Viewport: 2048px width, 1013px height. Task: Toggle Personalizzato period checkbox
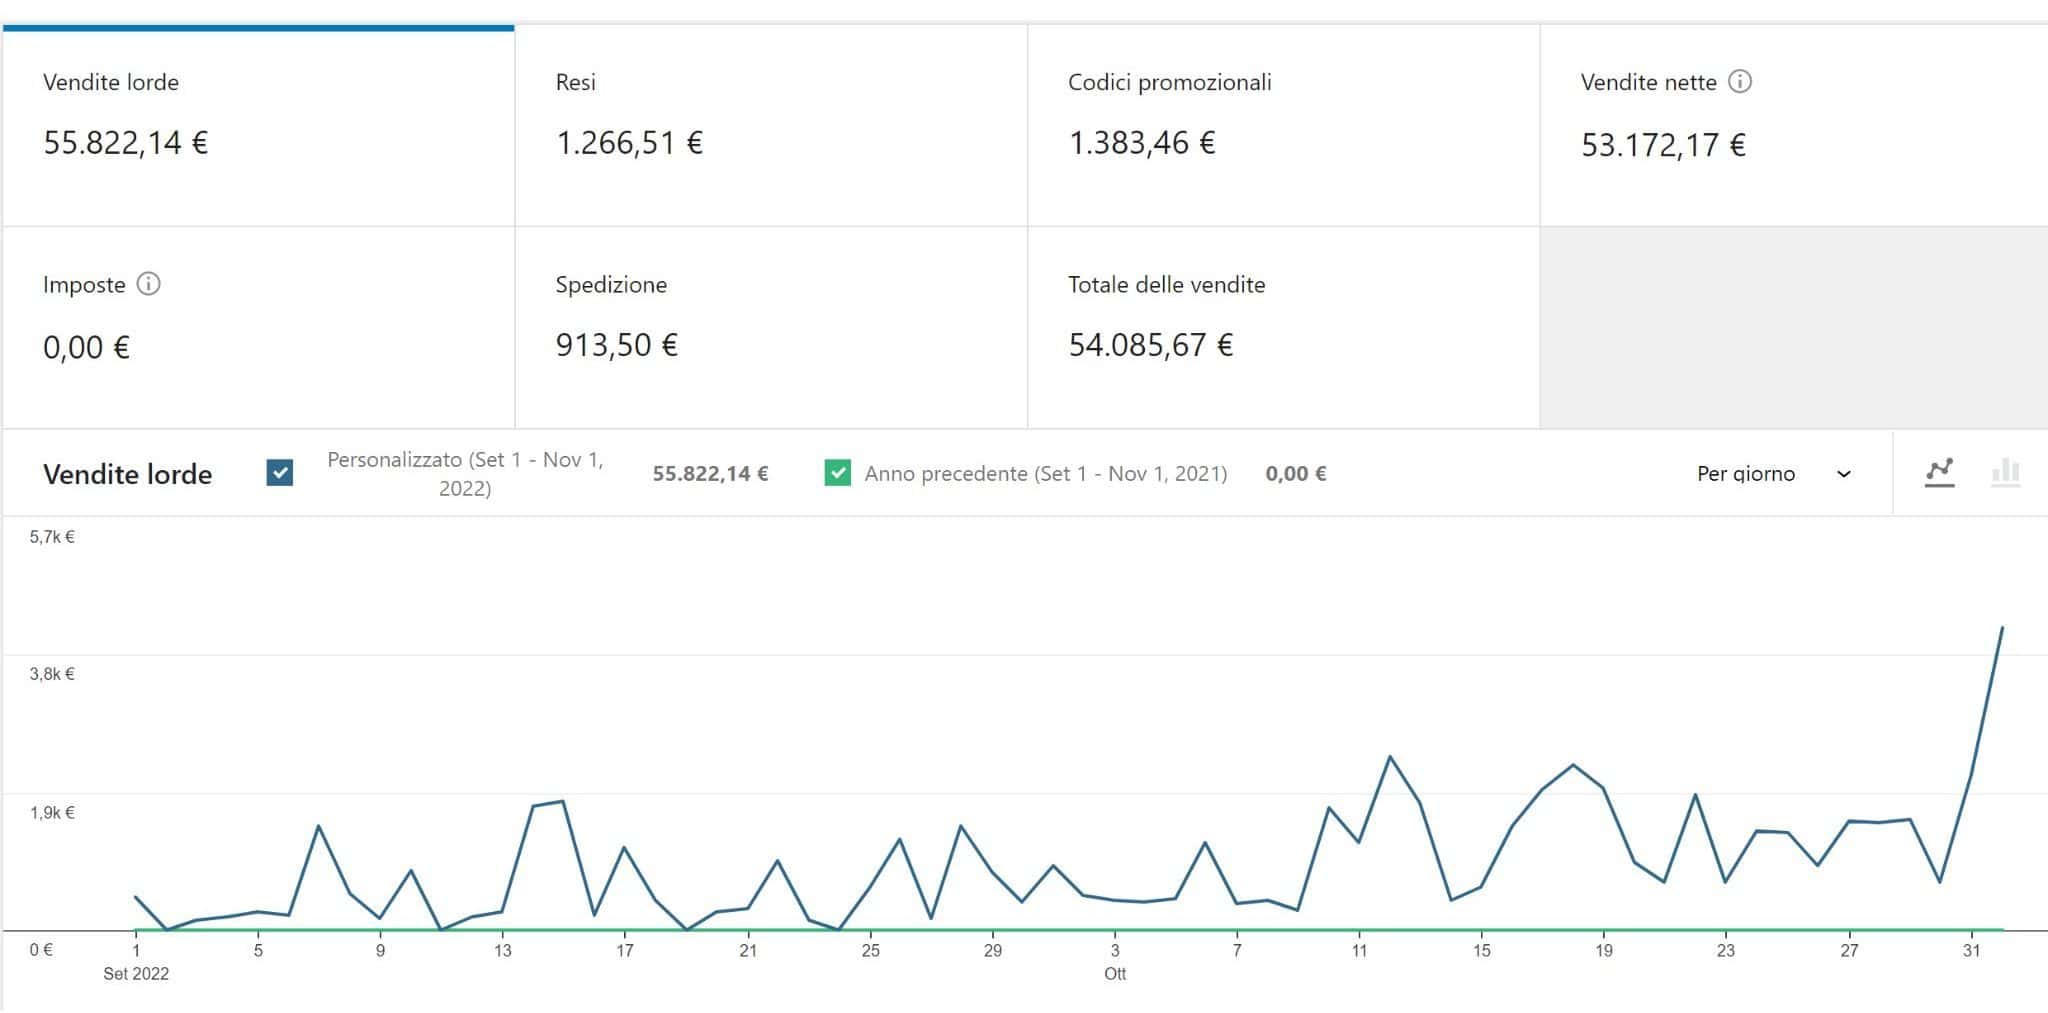point(280,473)
